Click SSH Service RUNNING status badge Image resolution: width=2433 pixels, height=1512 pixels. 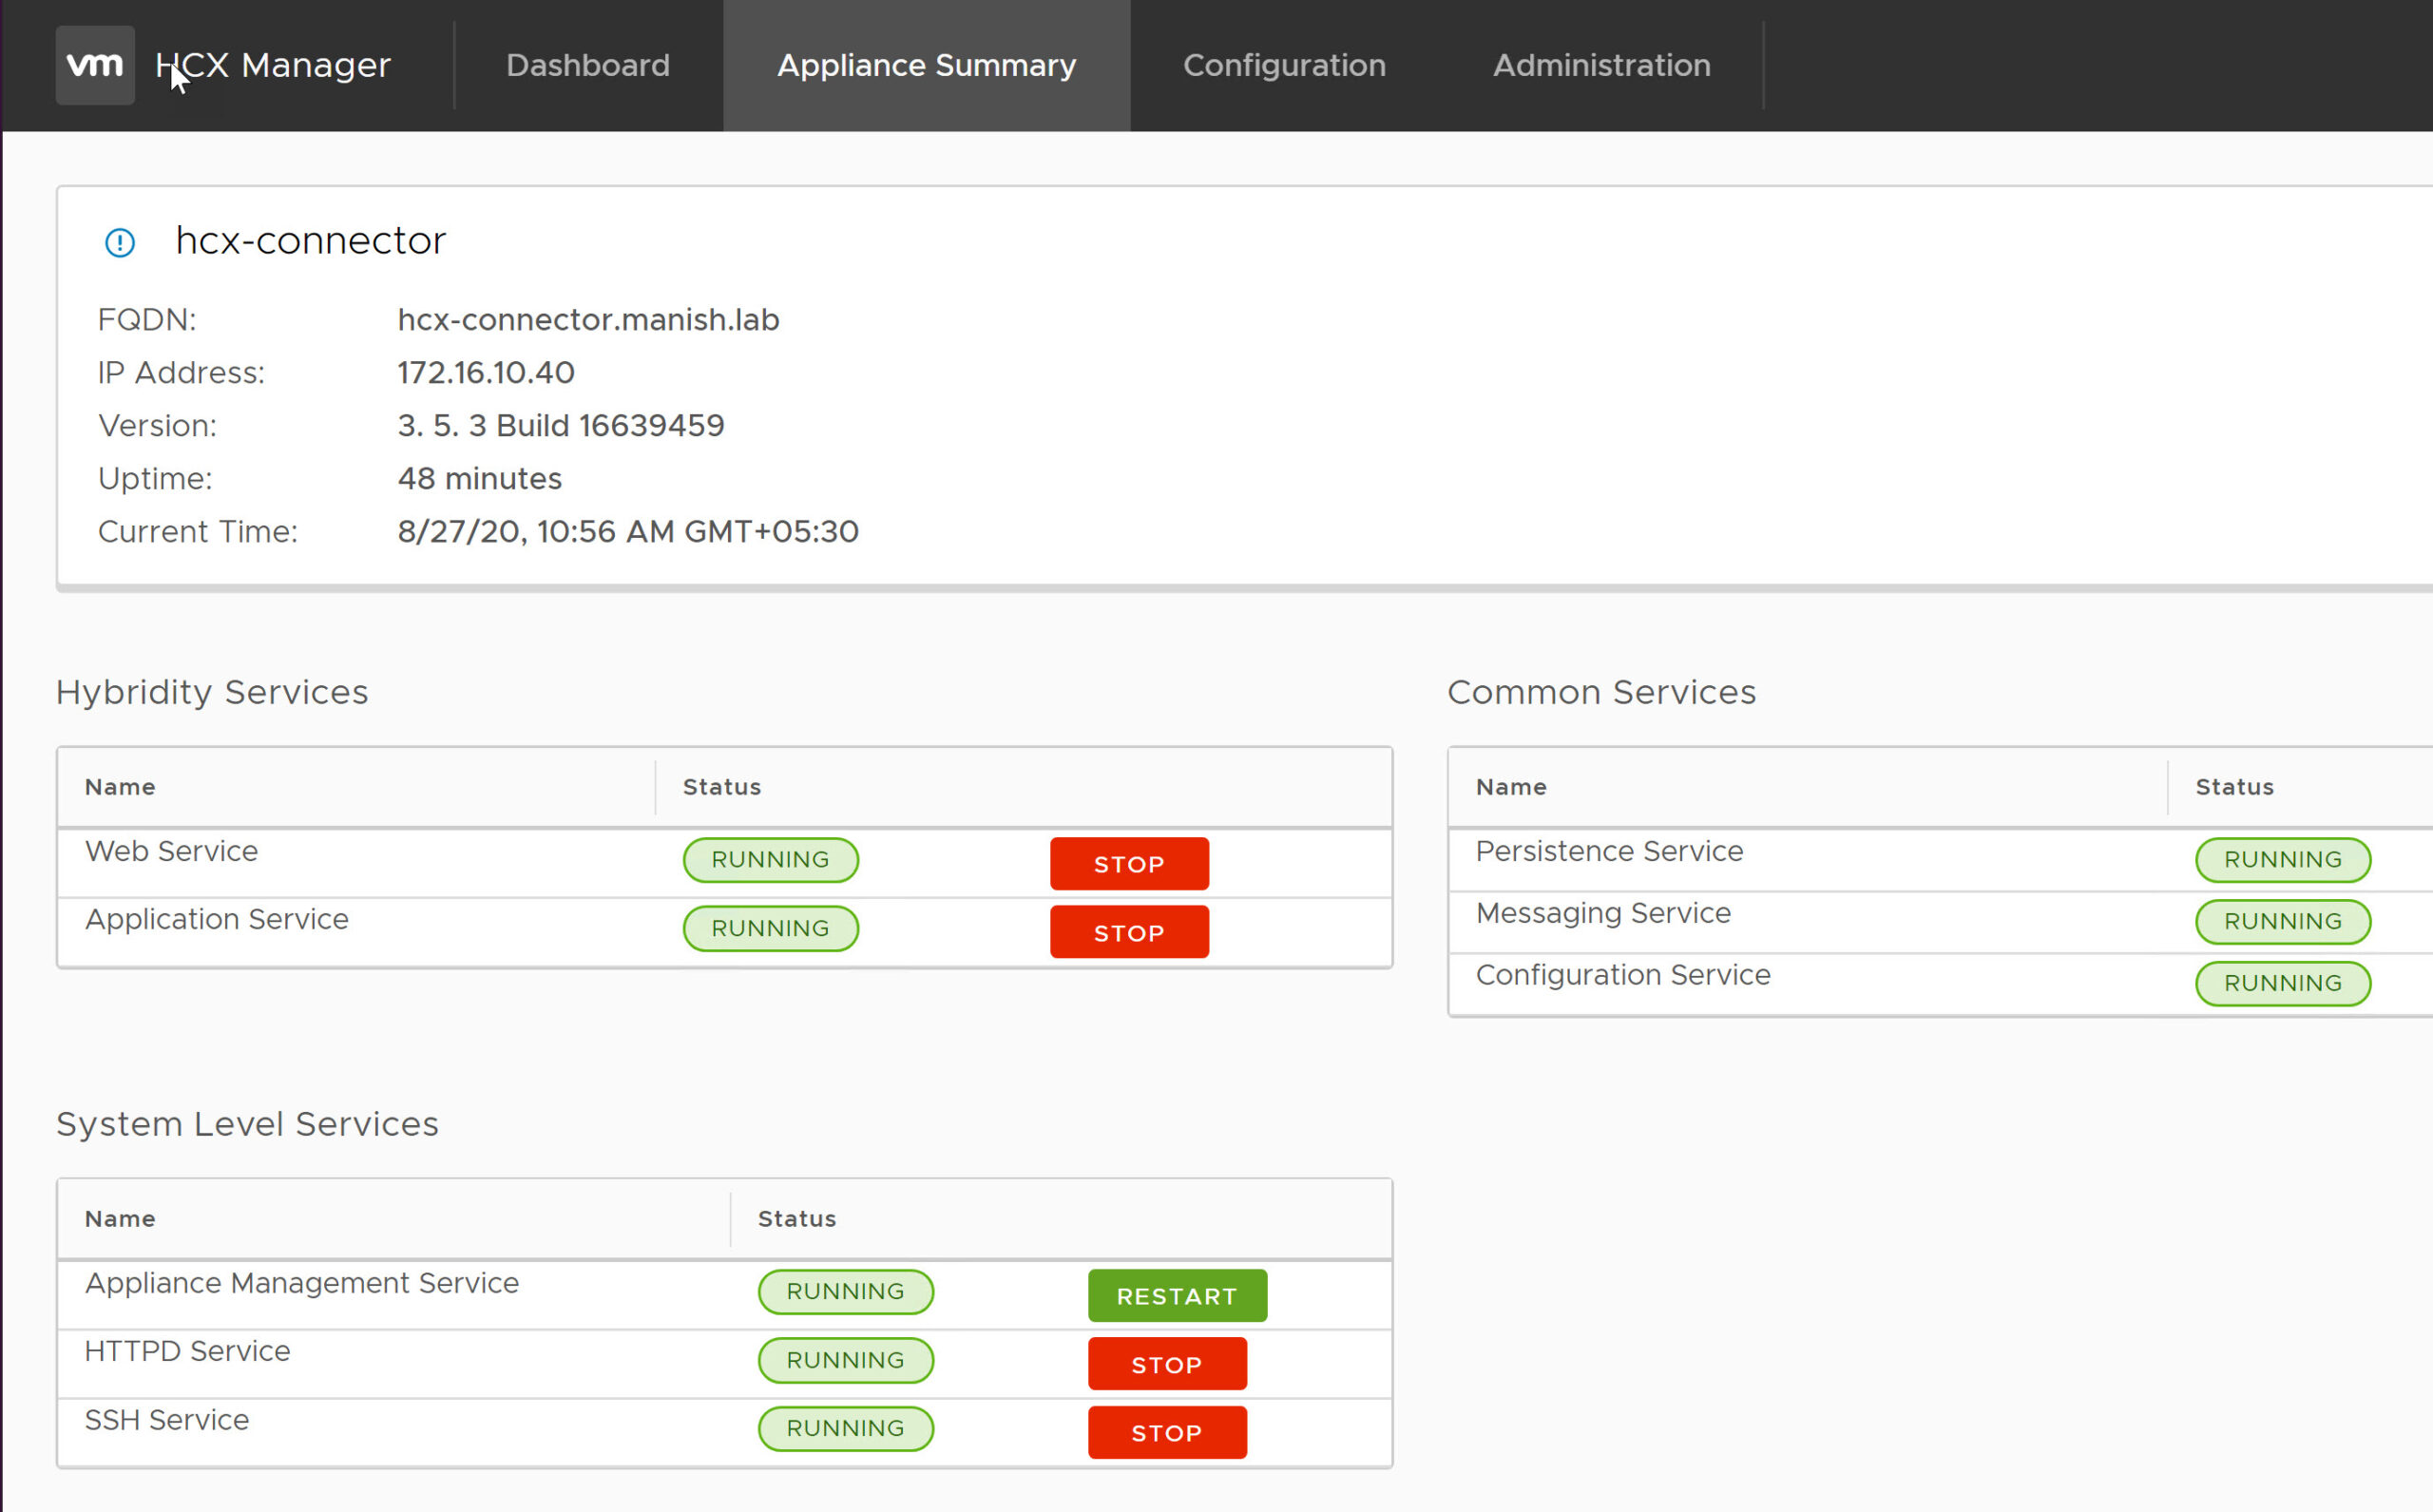[x=845, y=1428]
